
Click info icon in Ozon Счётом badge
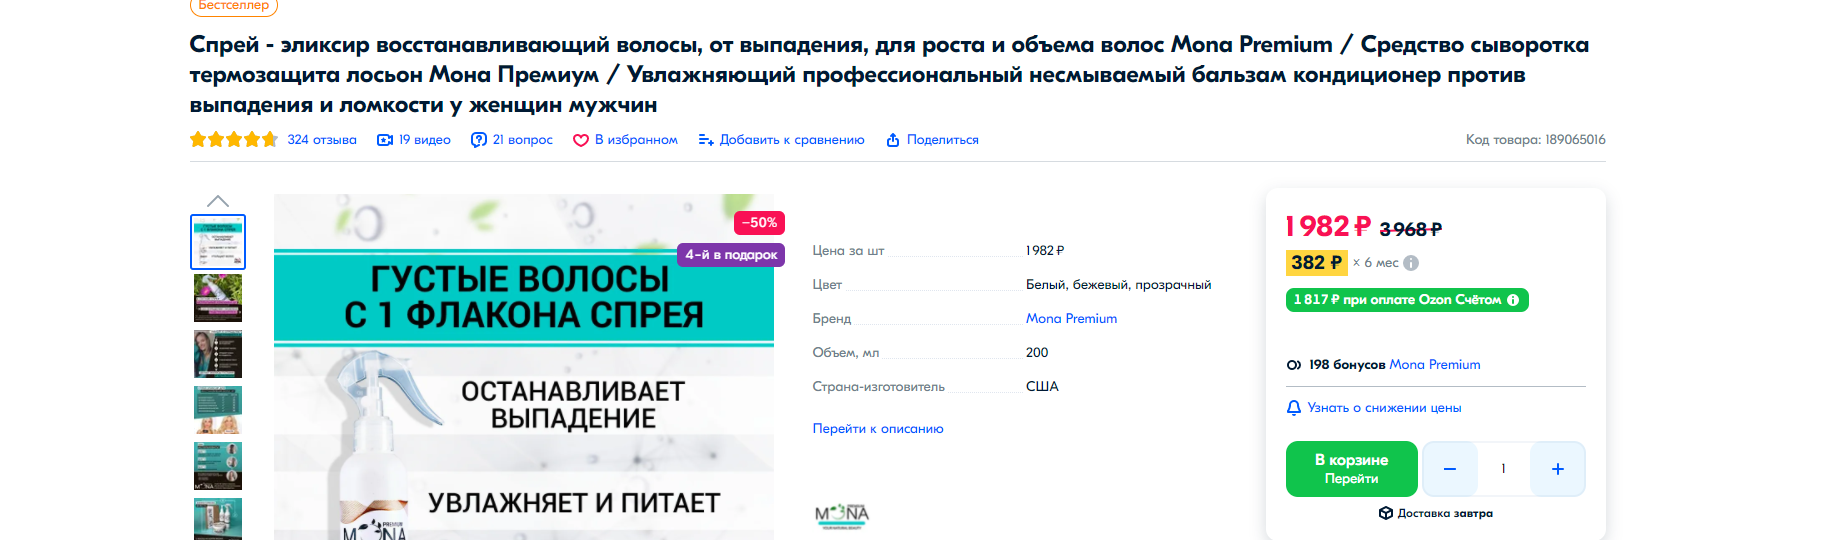(1513, 300)
